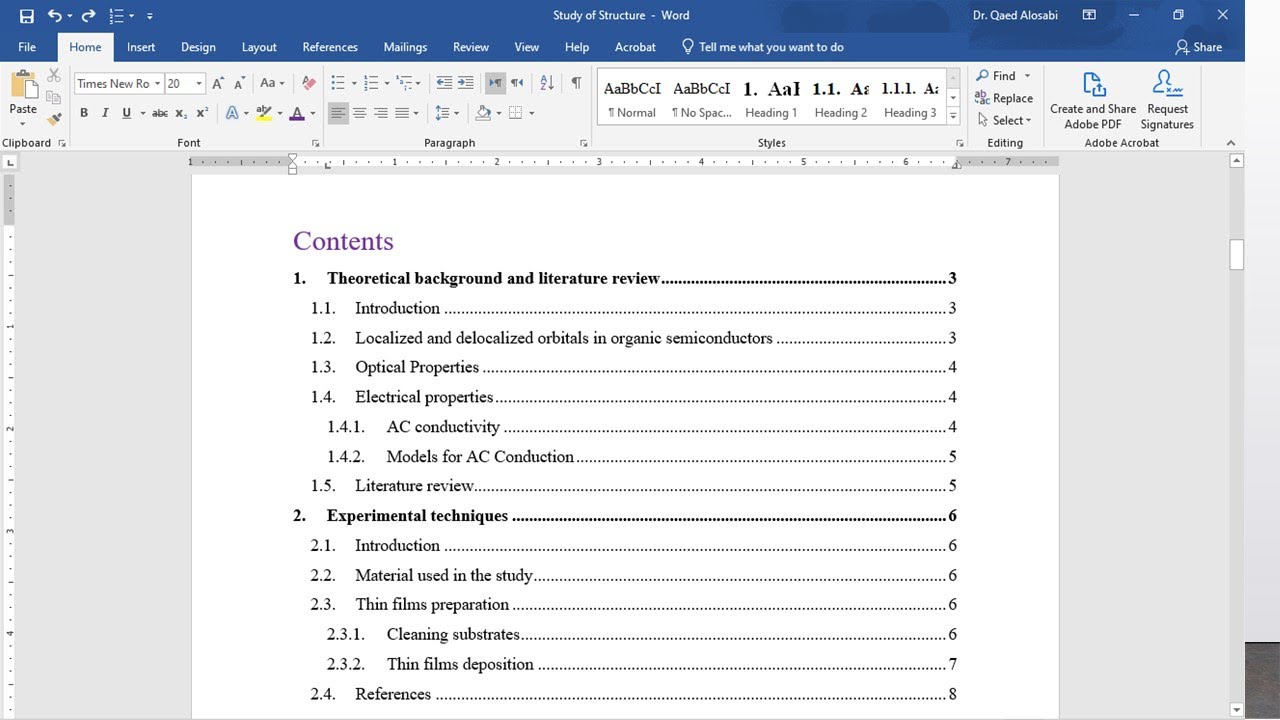Switch to the References tab

pyautogui.click(x=330, y=47)
